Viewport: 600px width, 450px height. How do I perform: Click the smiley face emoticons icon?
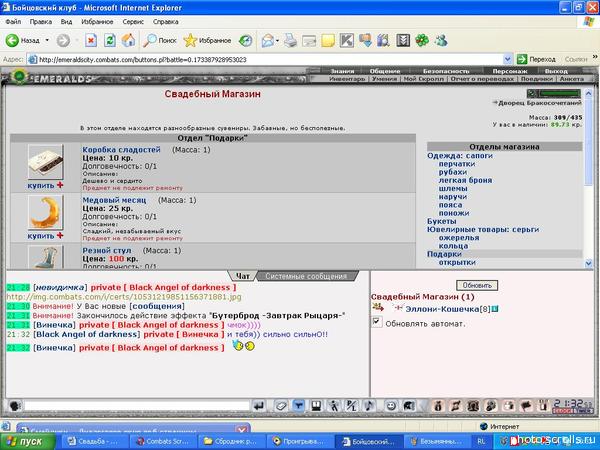(391, 406)
